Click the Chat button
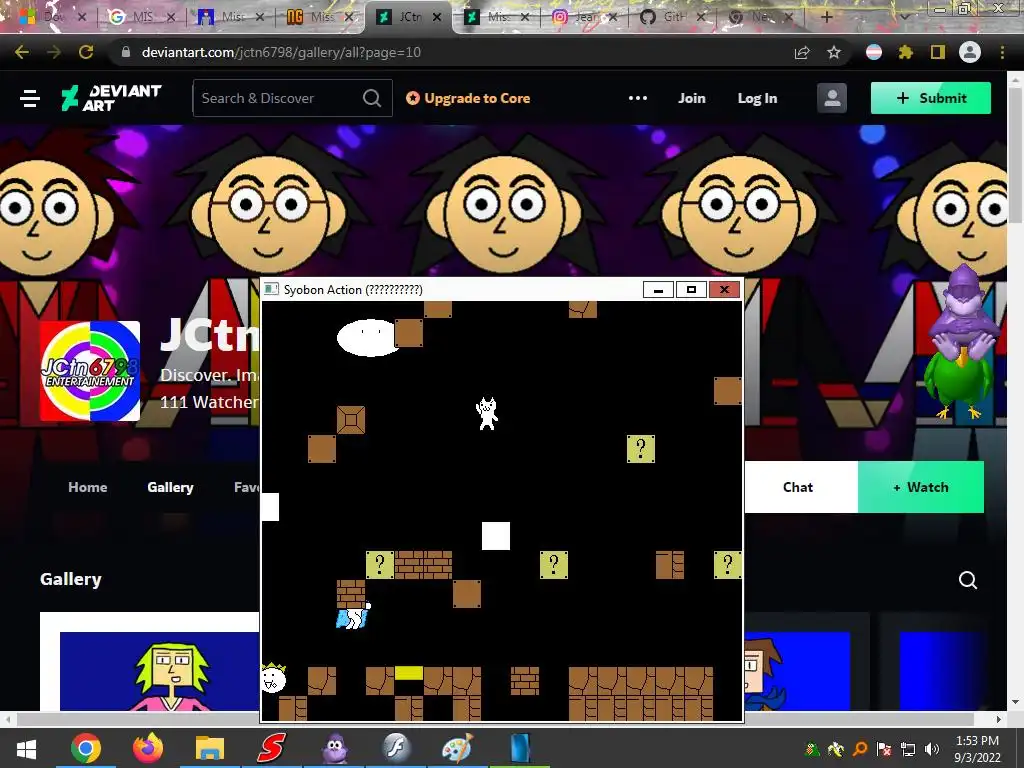This screenshot has height=768, width=1024. (x=798, y=487)
